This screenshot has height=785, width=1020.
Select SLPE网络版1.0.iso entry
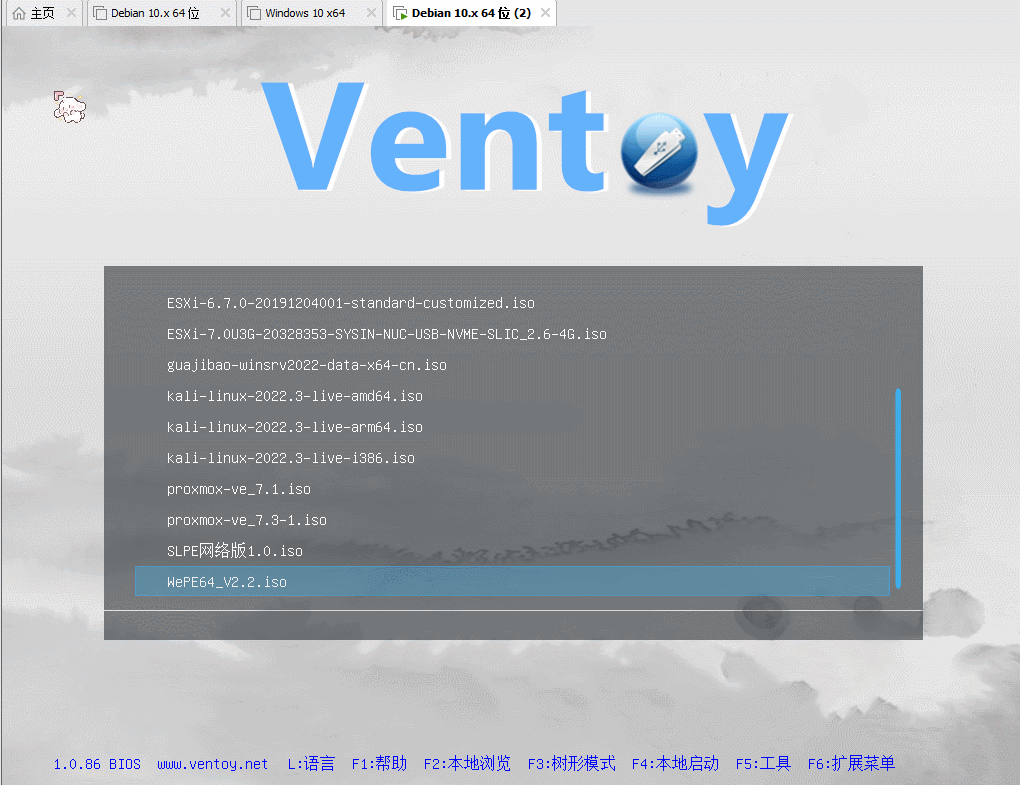point(512,552)
